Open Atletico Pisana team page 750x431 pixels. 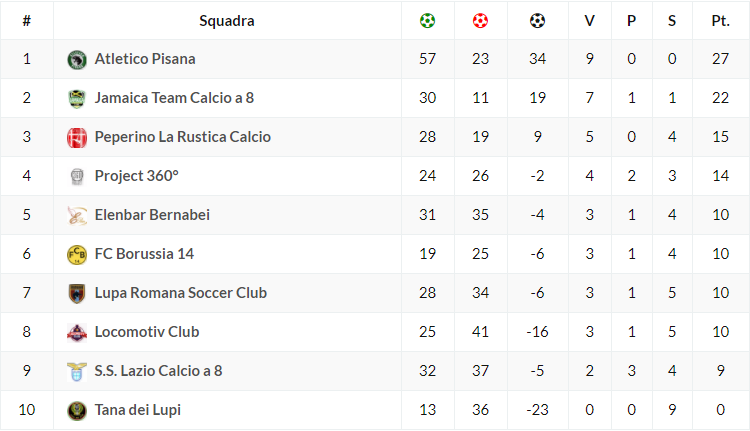145,59
